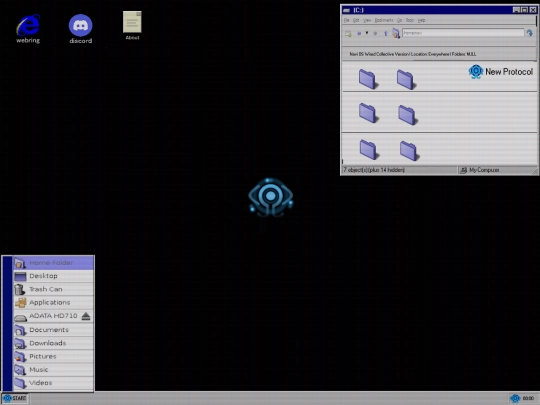Open the File menu in the C: window
Image resolution: width=540 pixels, height=405 pixels.
(346, 20)
